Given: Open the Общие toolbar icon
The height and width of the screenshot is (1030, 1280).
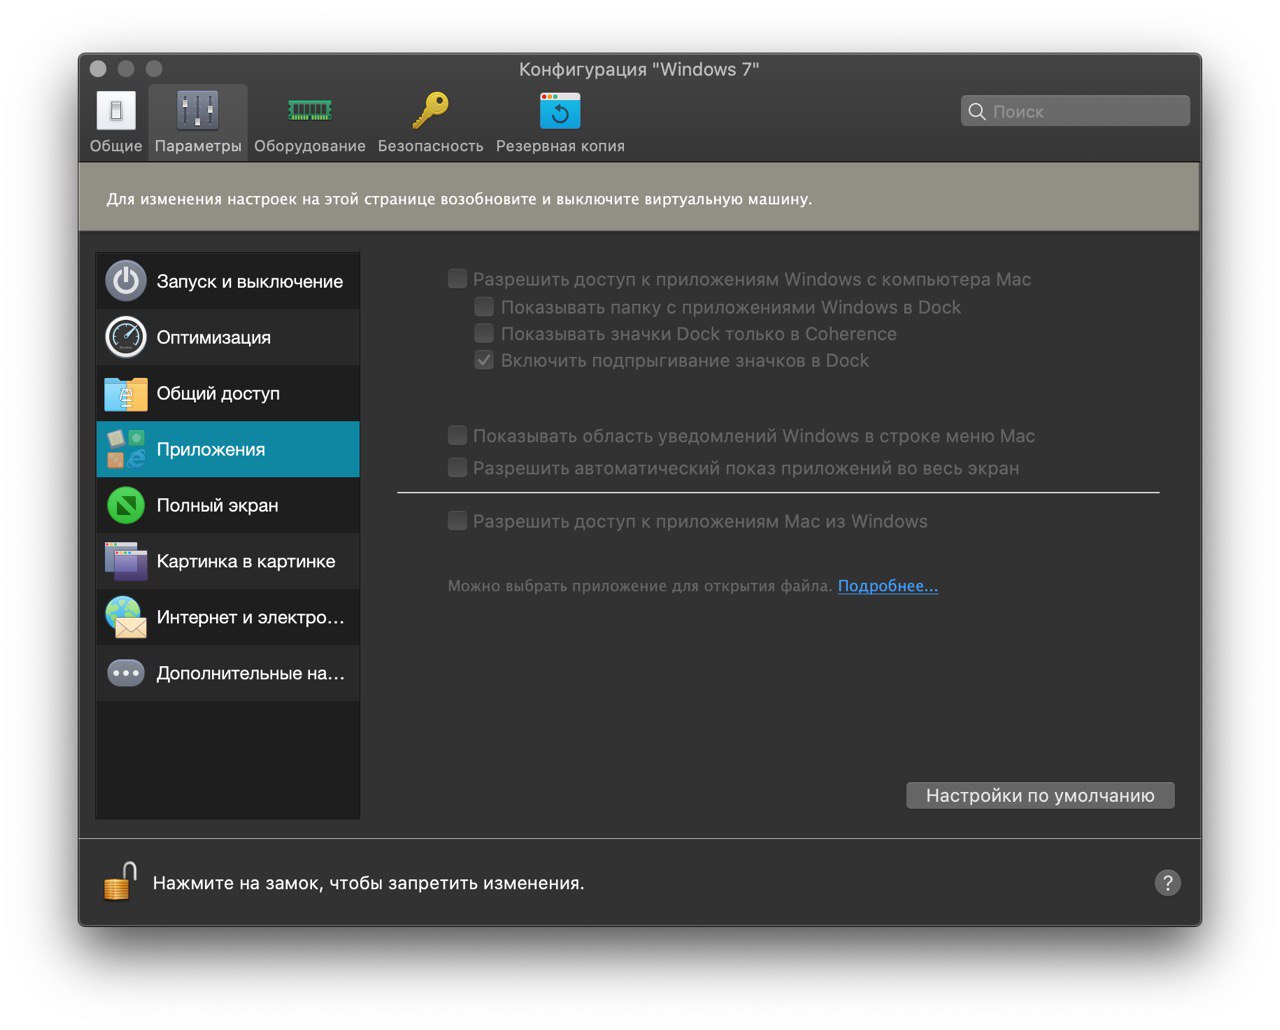Looking at the screenshot, I should click(x=116, y=111).
